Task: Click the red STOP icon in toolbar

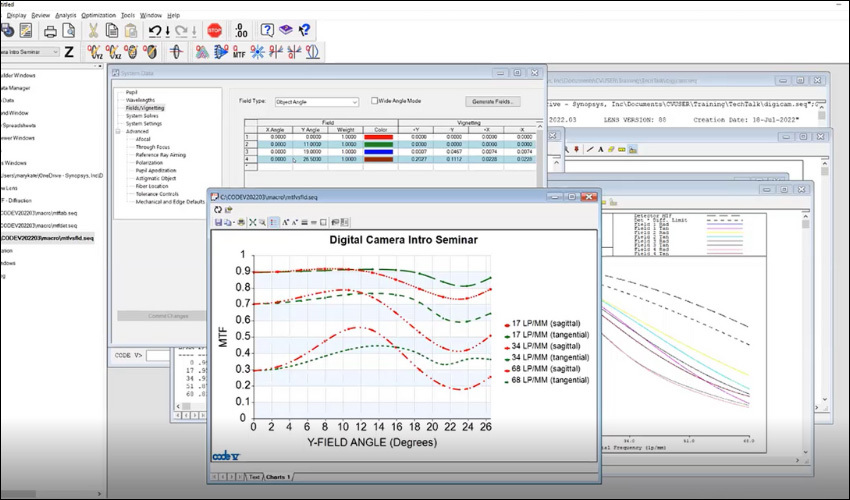Action: pos(214,31)
